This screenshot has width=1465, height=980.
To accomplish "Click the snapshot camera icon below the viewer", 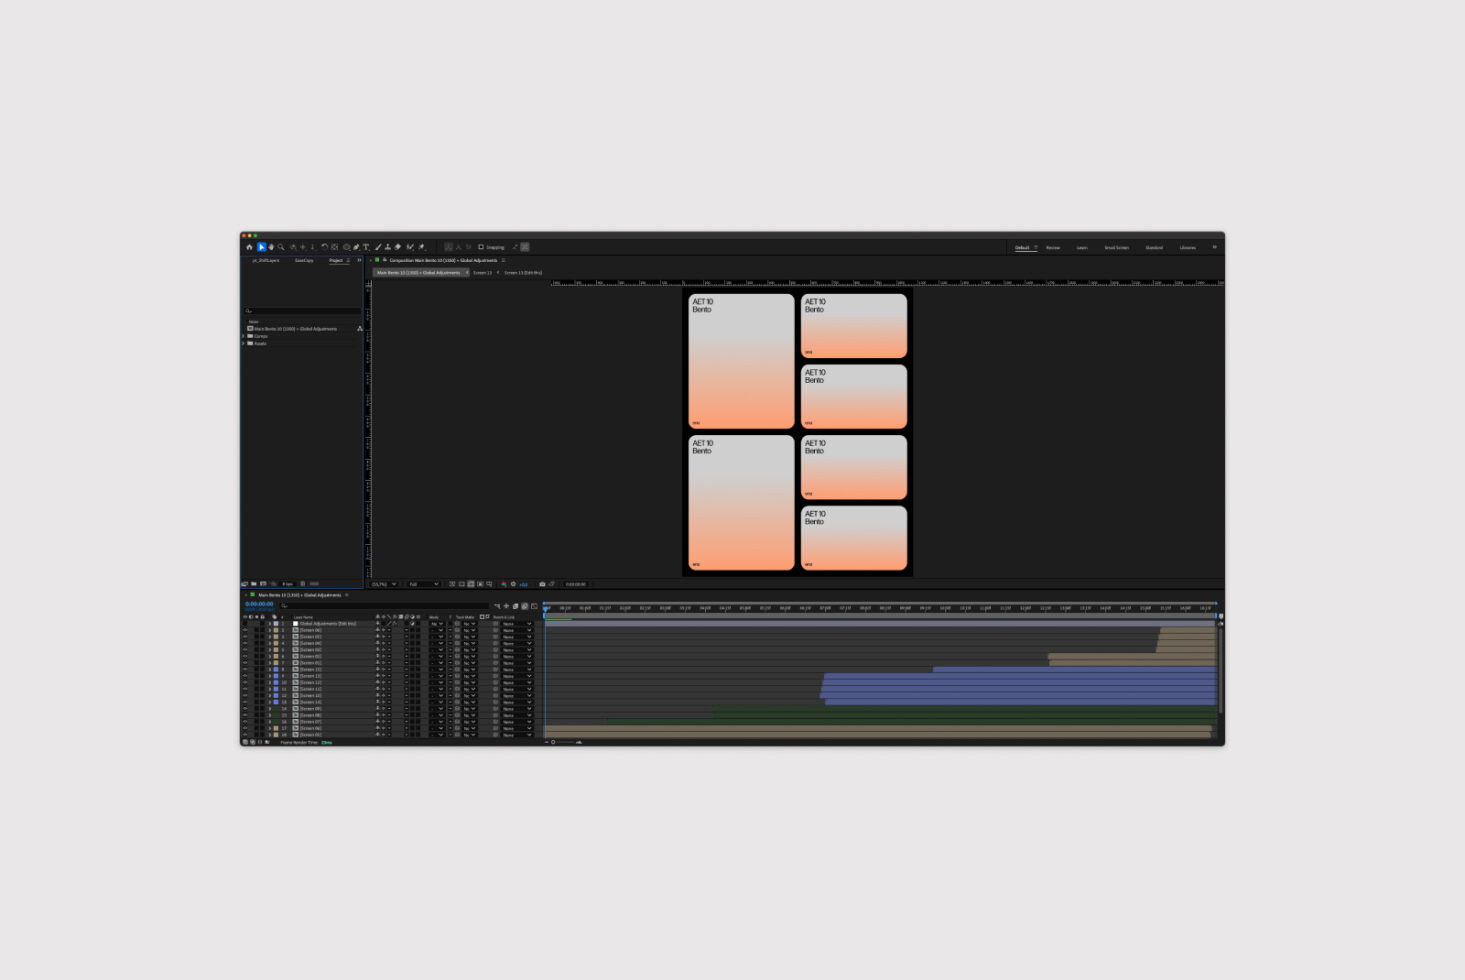I will click(542, 584).
